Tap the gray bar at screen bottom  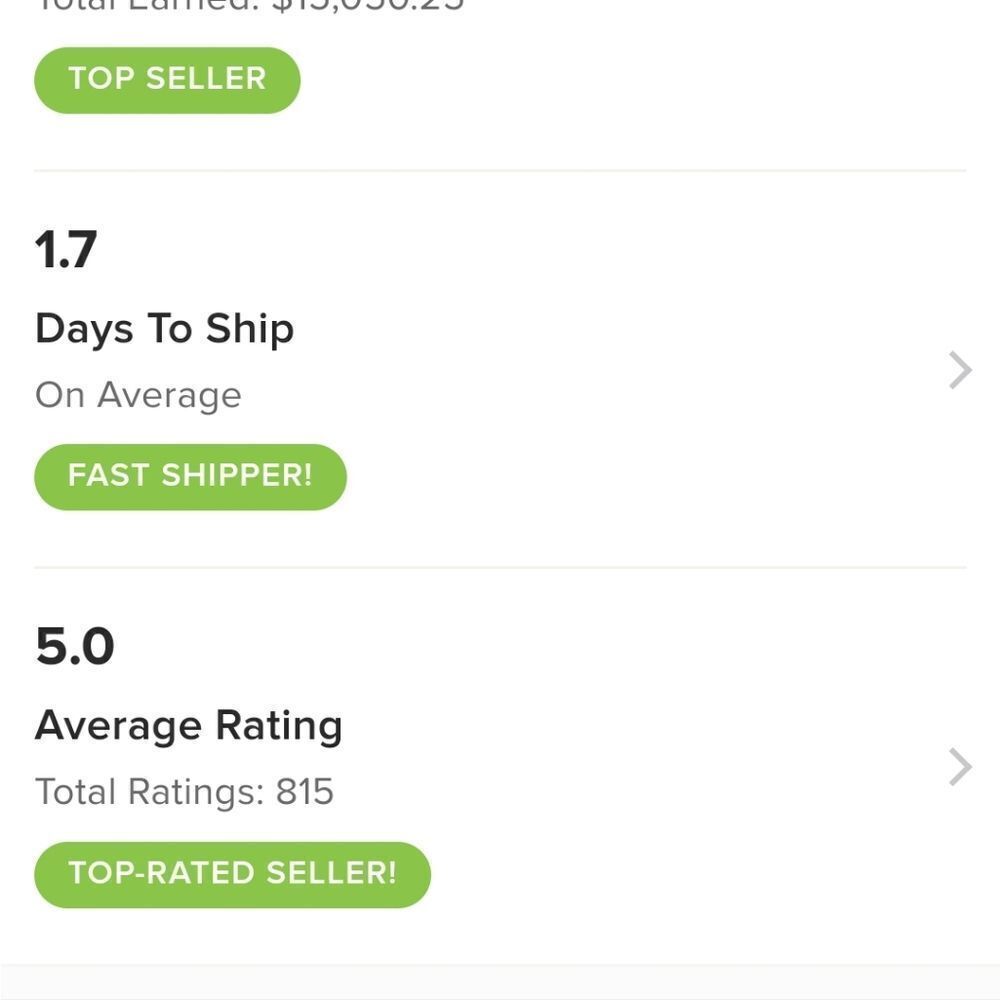500,982
